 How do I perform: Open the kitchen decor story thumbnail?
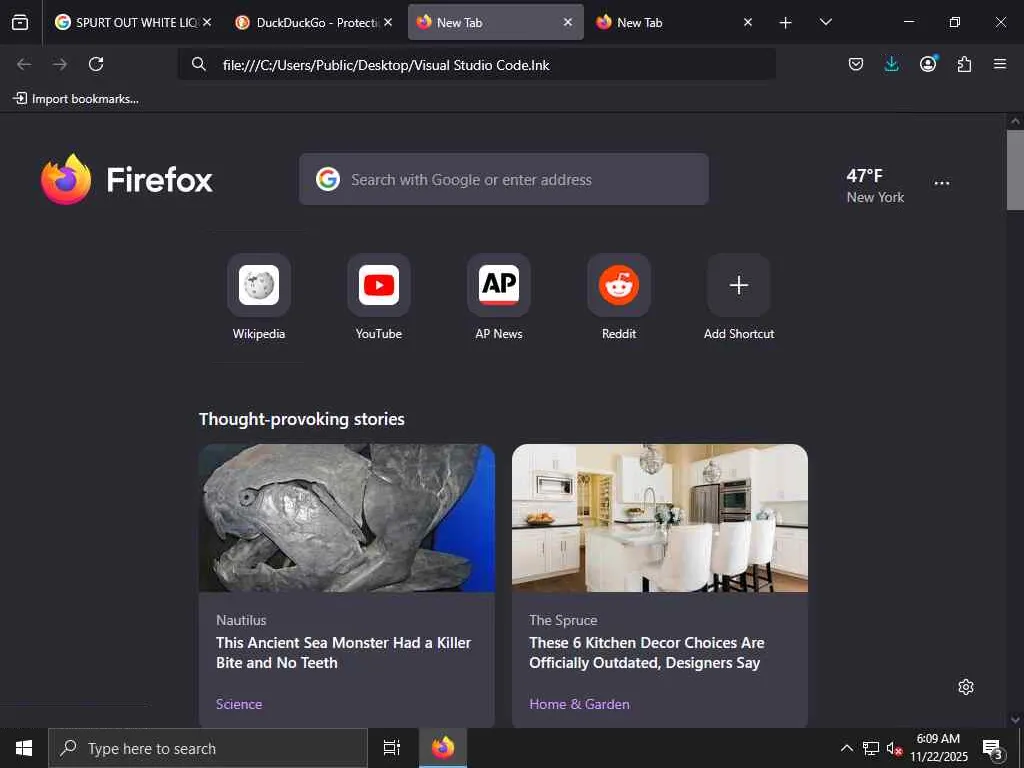(660, 518)
